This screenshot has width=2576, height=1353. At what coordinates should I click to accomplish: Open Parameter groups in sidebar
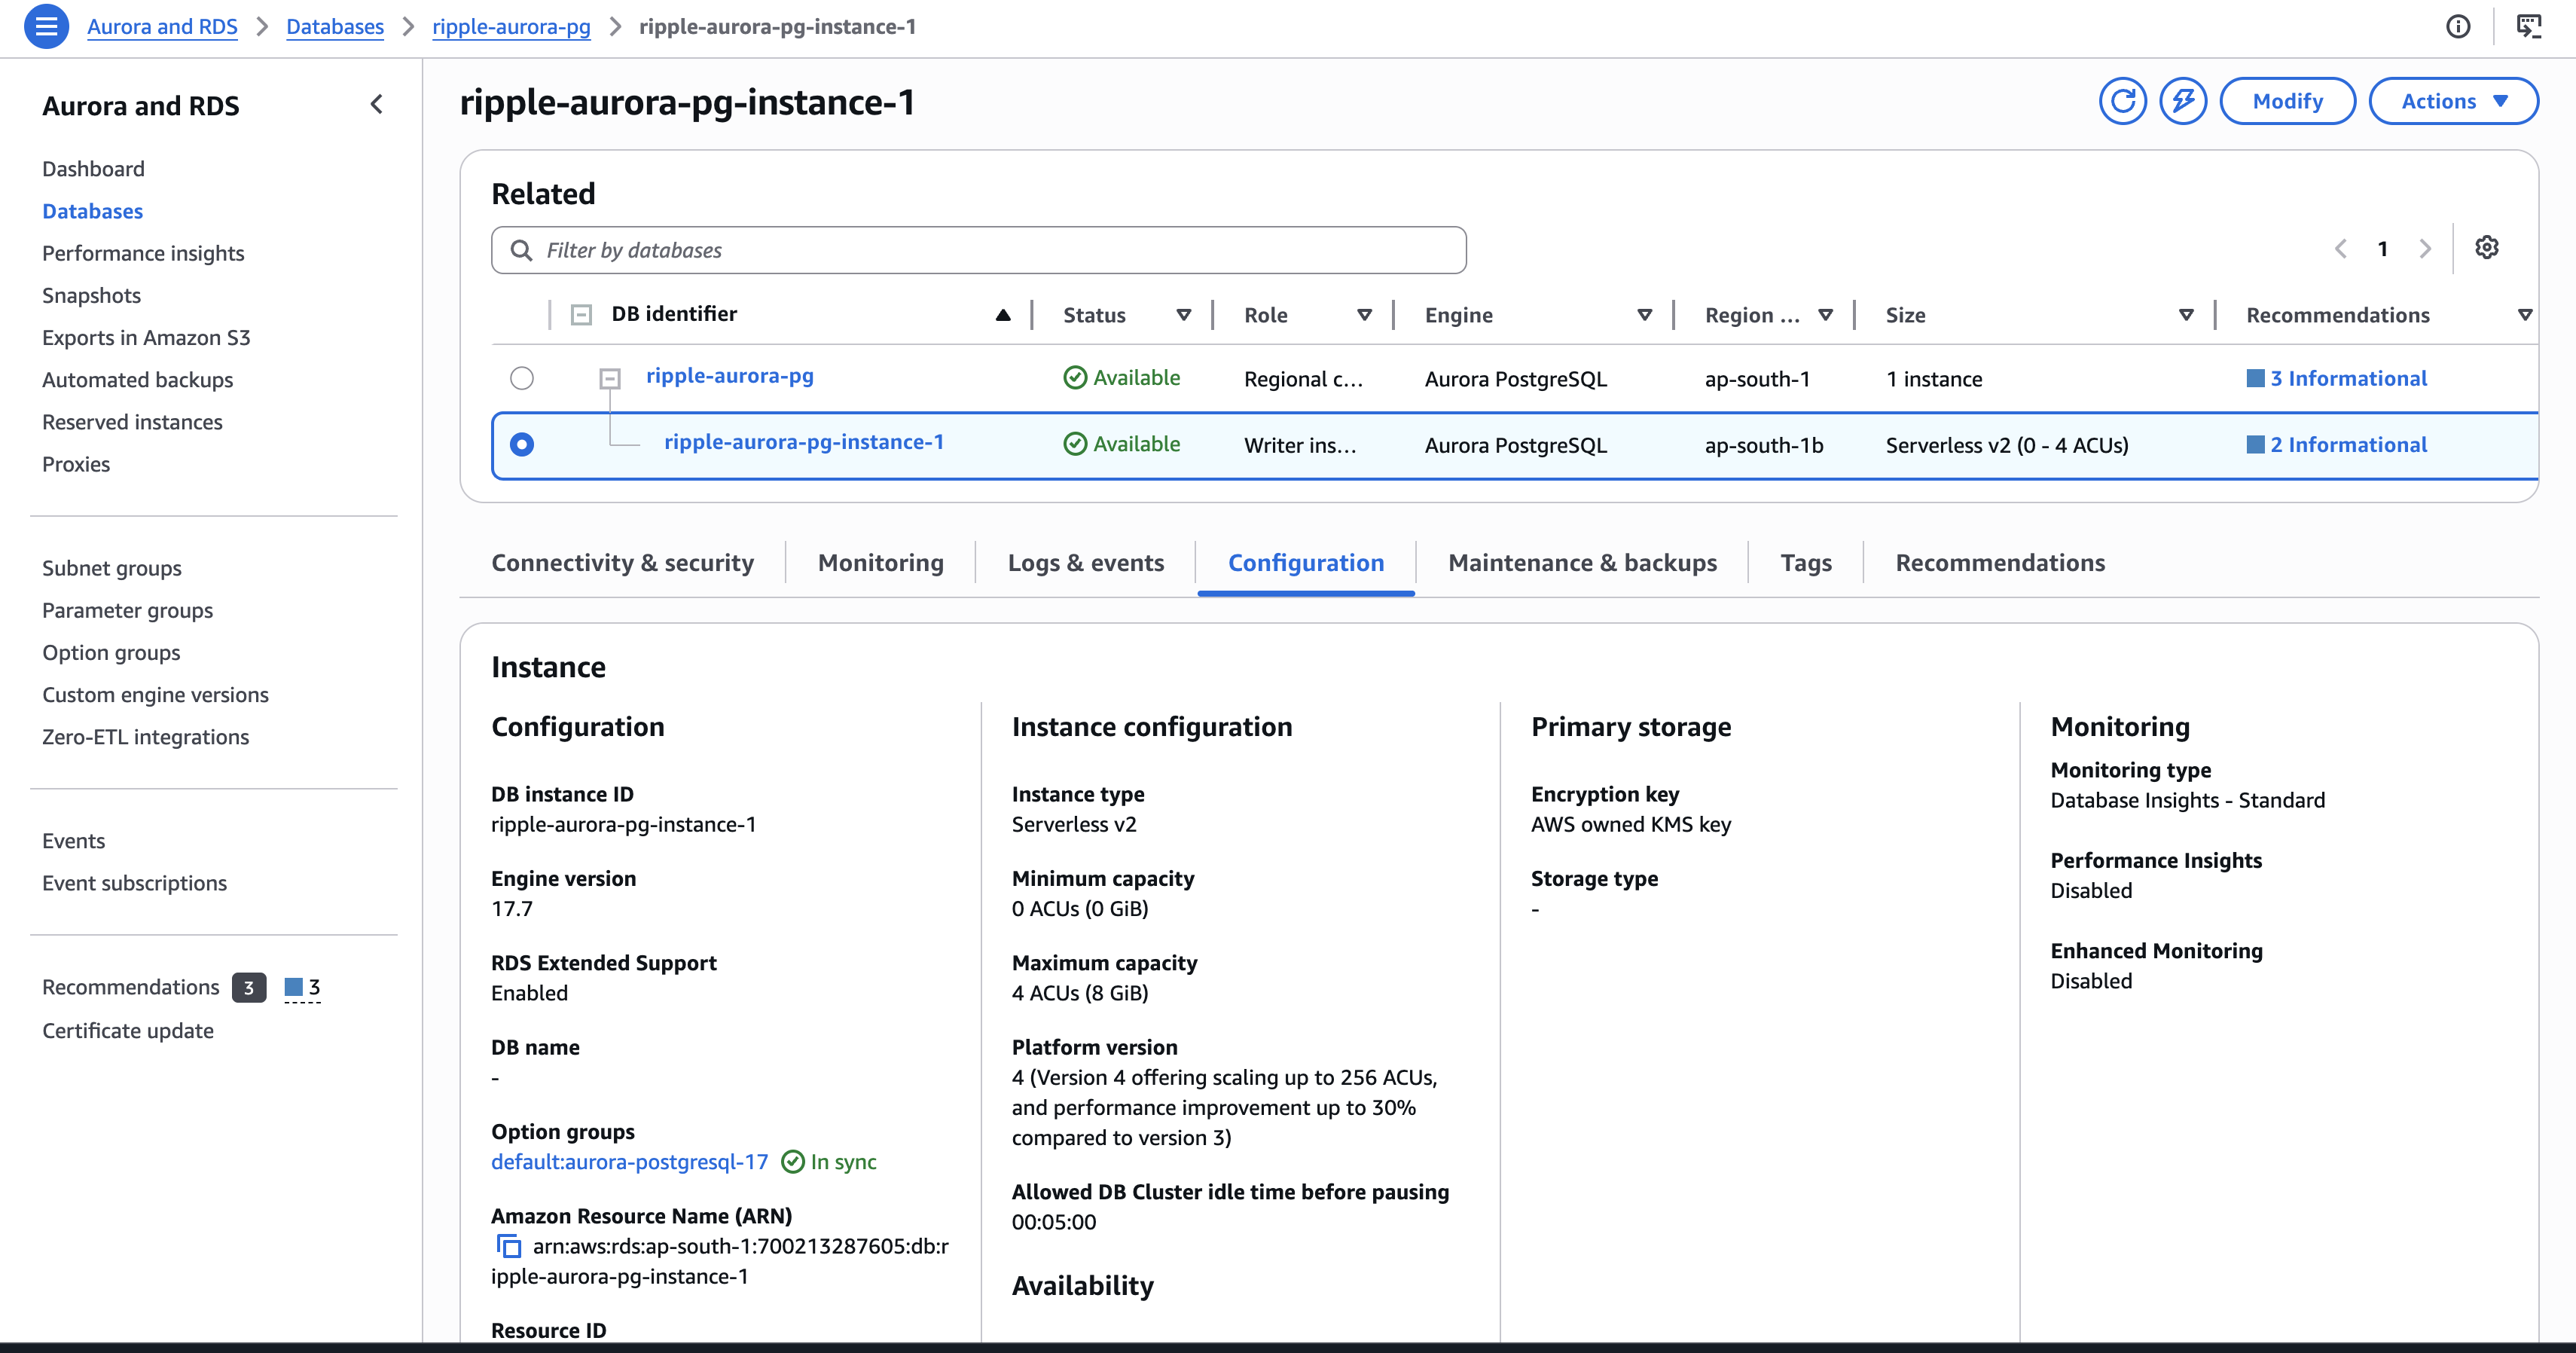coord(127,610)
